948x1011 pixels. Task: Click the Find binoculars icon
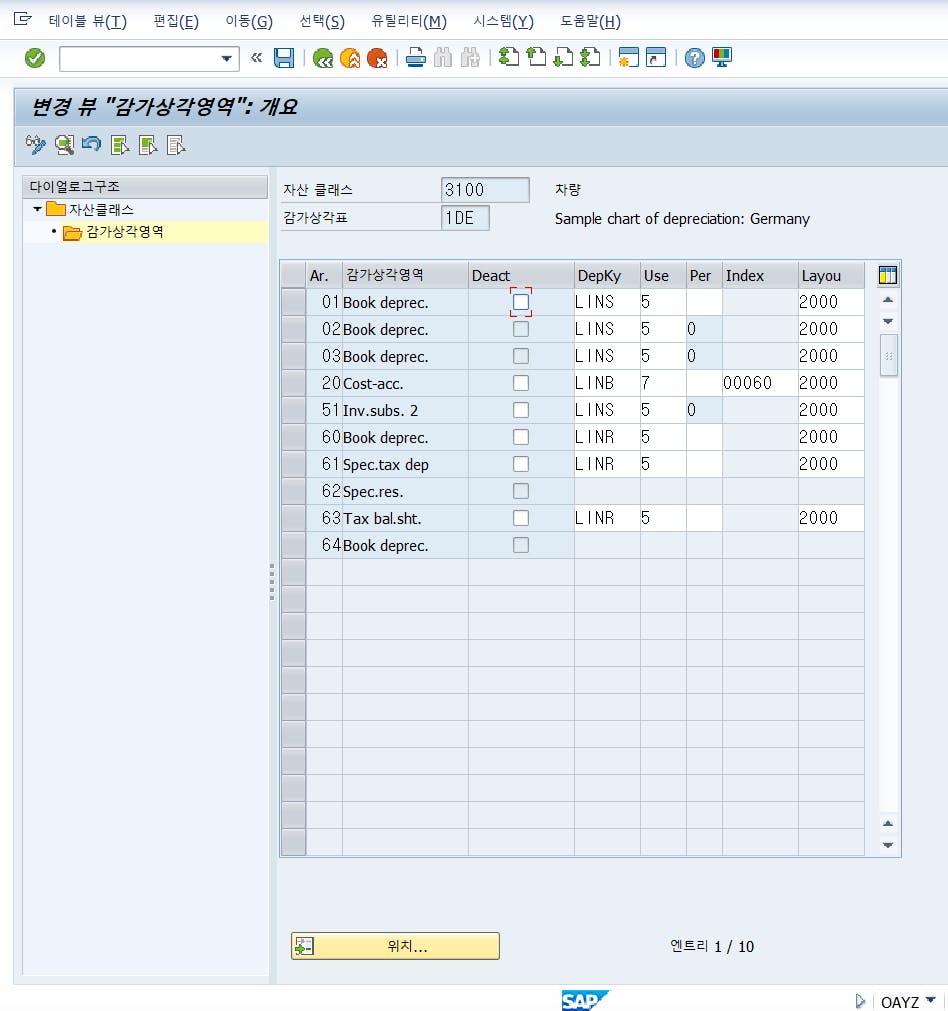pyautogui.click(x=443, y=58)
